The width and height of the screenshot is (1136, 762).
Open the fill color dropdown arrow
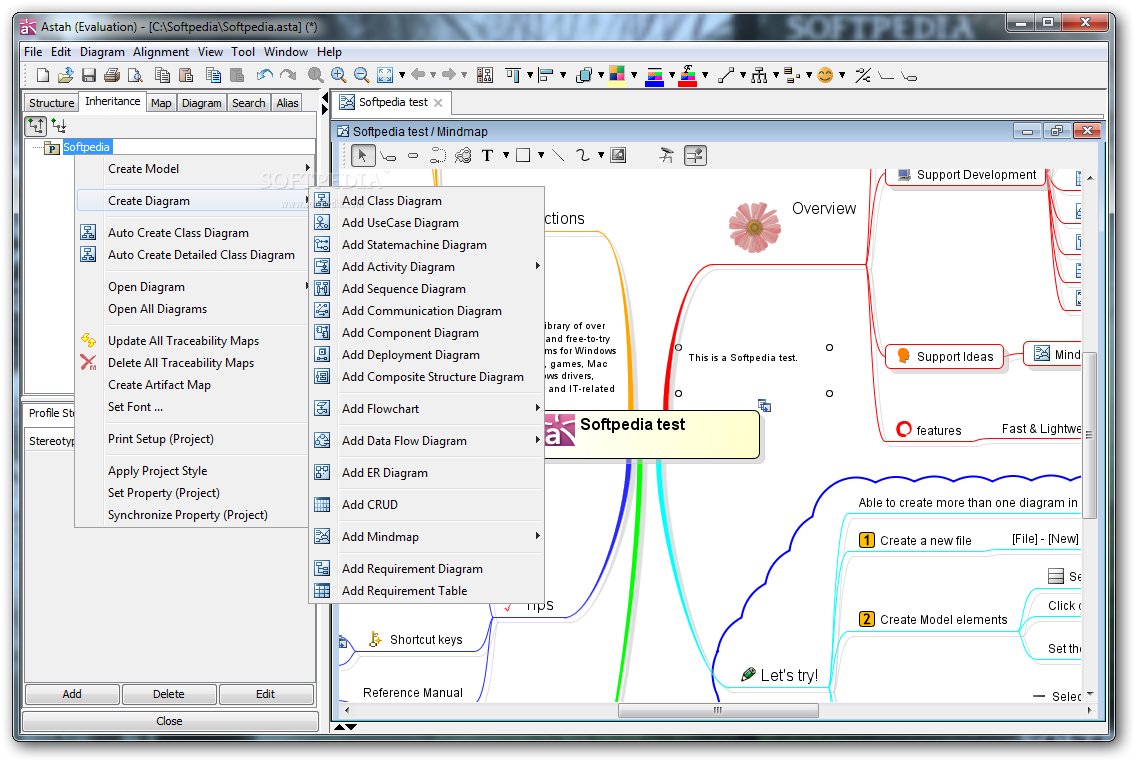634,75
